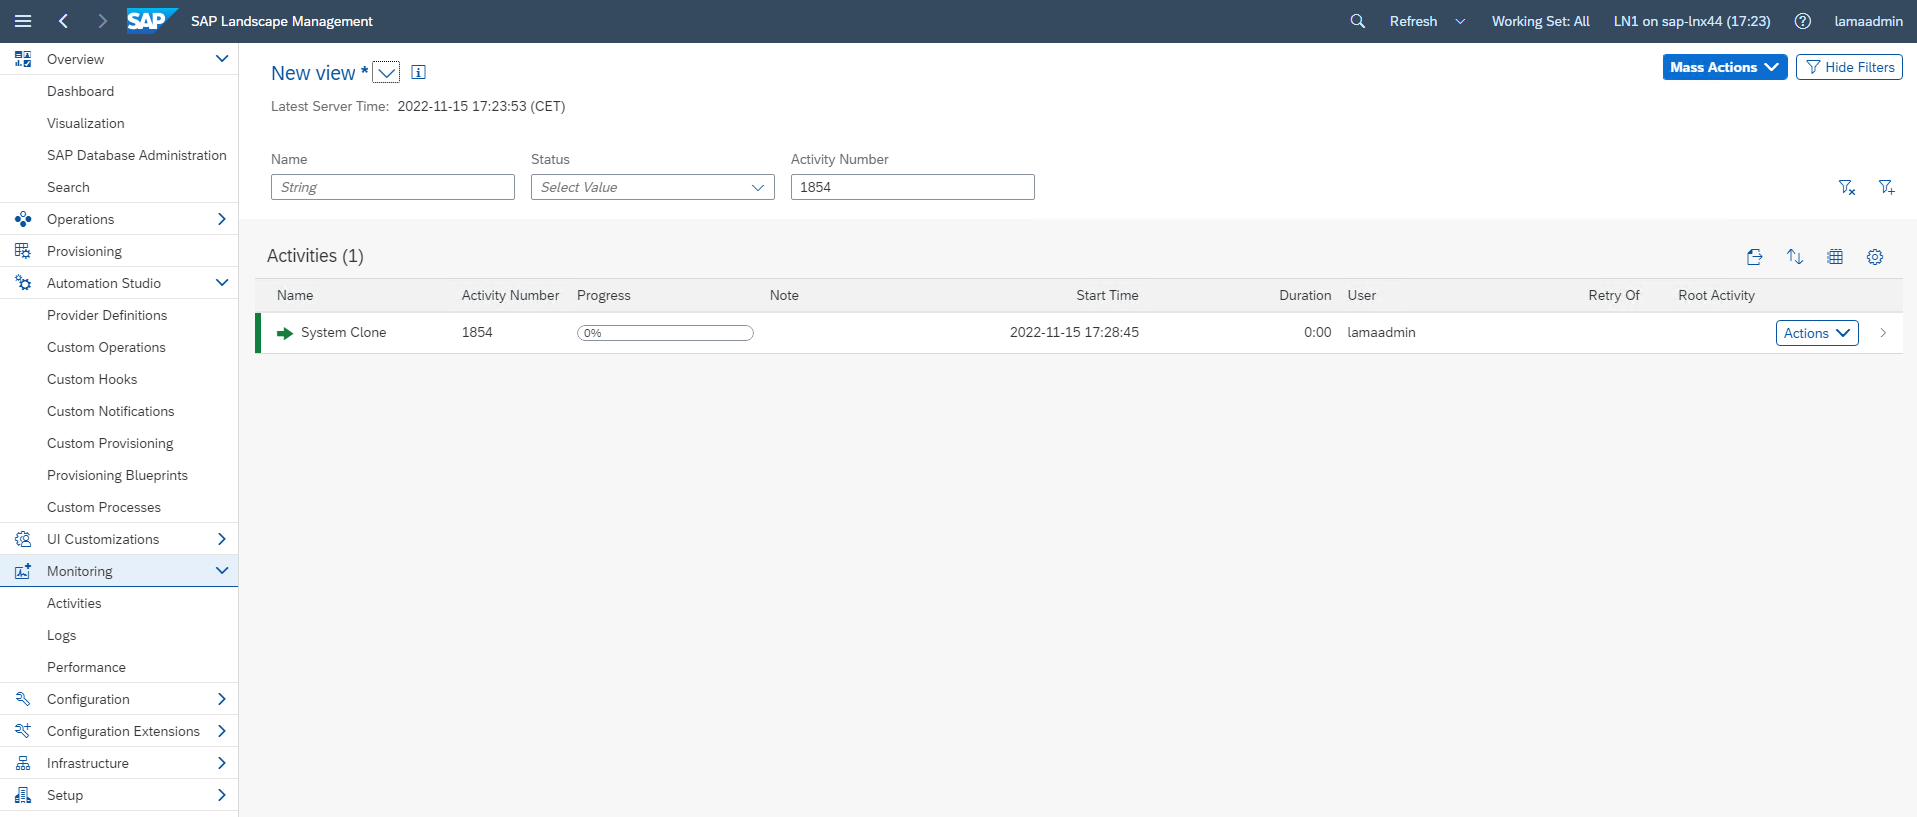The width and height of the screenshot is (1917, 817).
Task: Open table settings gear icon
Action: 1874,257
